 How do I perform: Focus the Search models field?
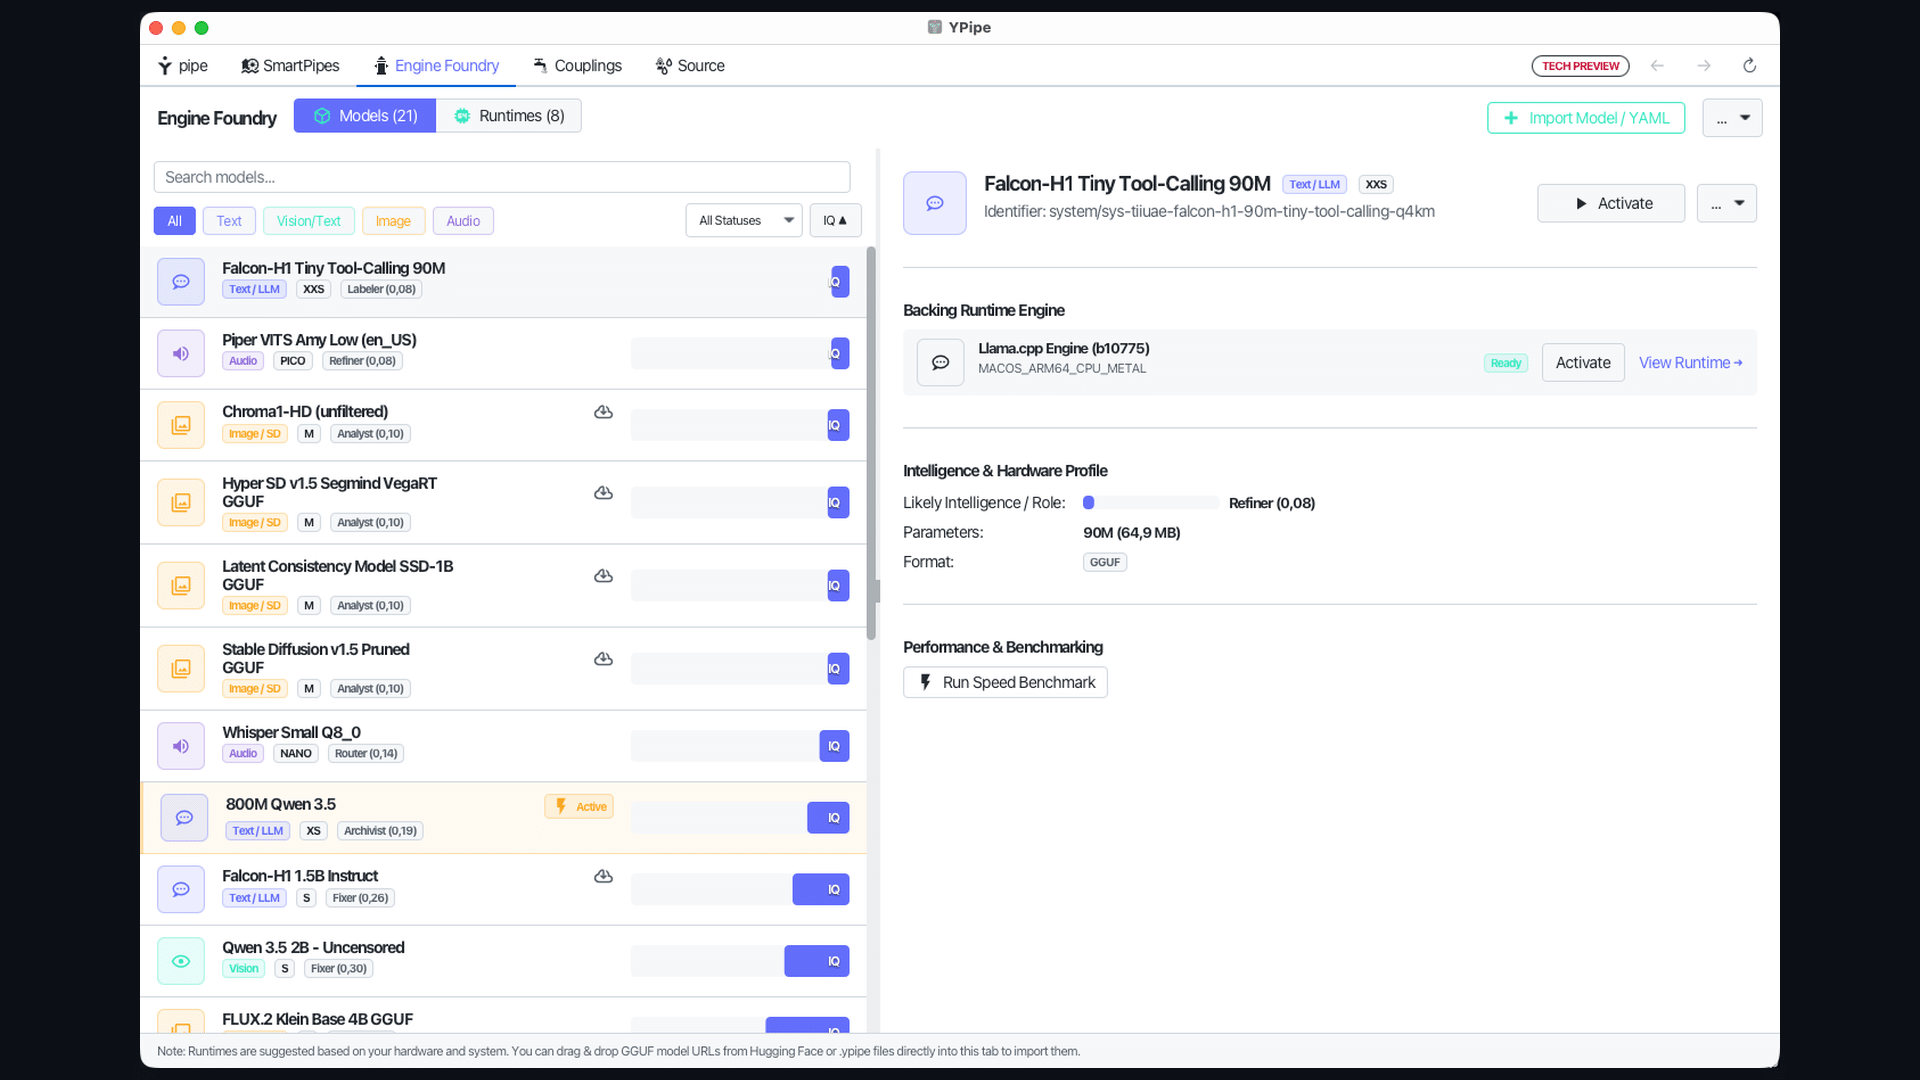(x=502, y=177)
